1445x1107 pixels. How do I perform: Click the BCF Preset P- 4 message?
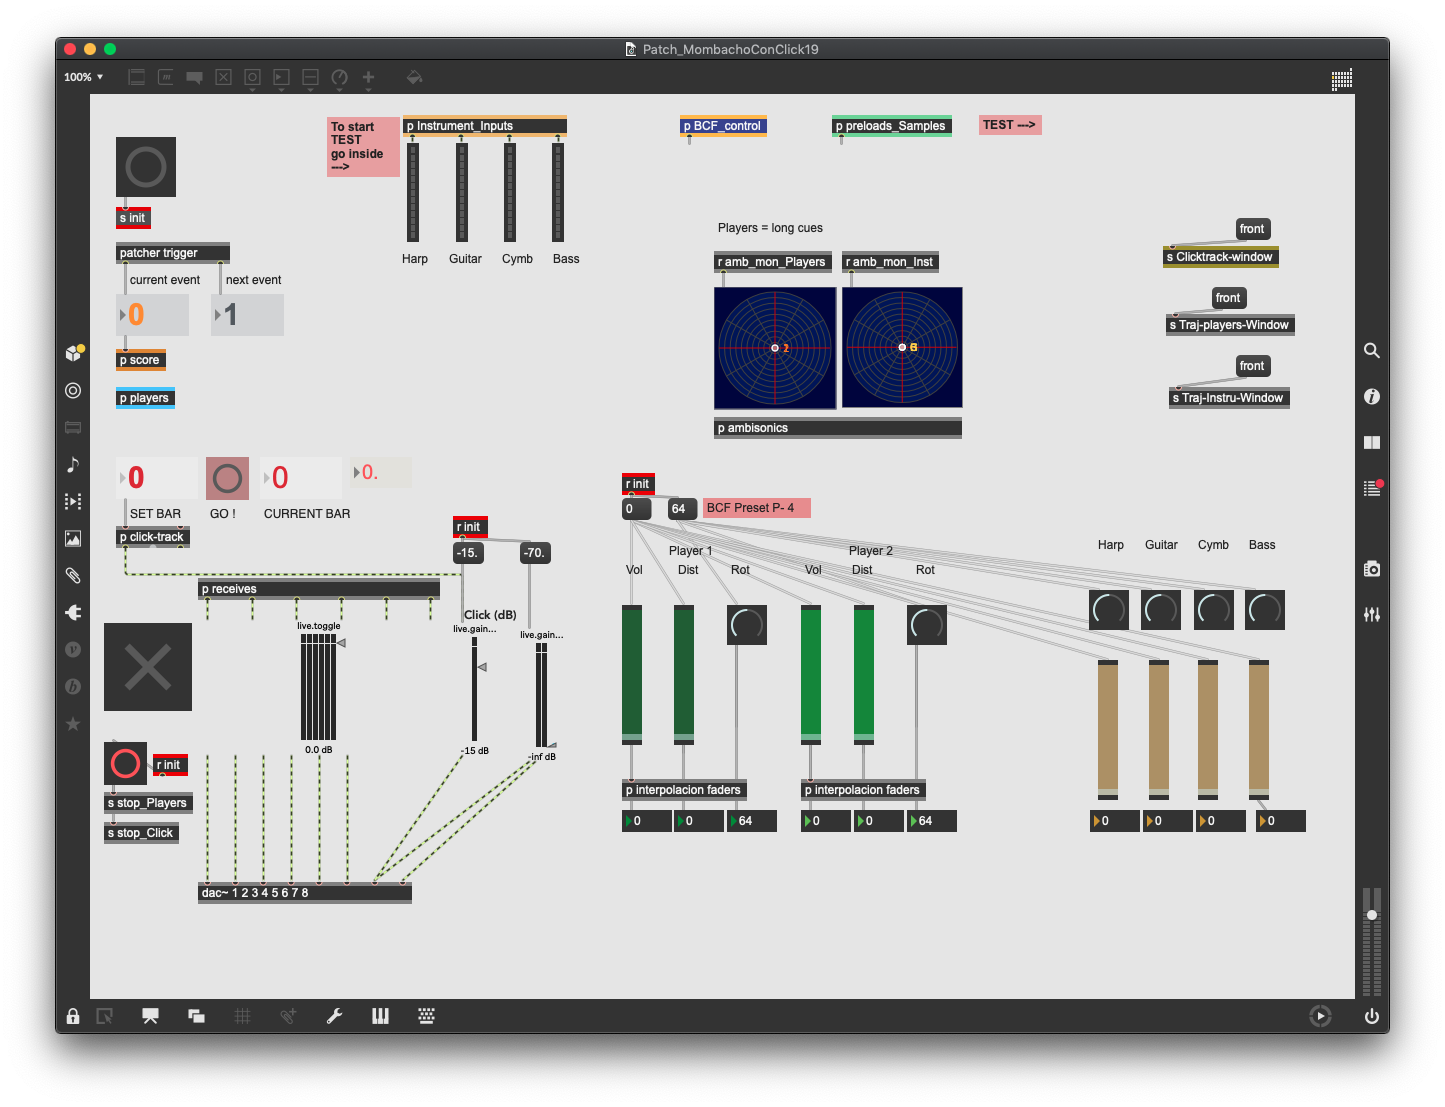(756, 507)
